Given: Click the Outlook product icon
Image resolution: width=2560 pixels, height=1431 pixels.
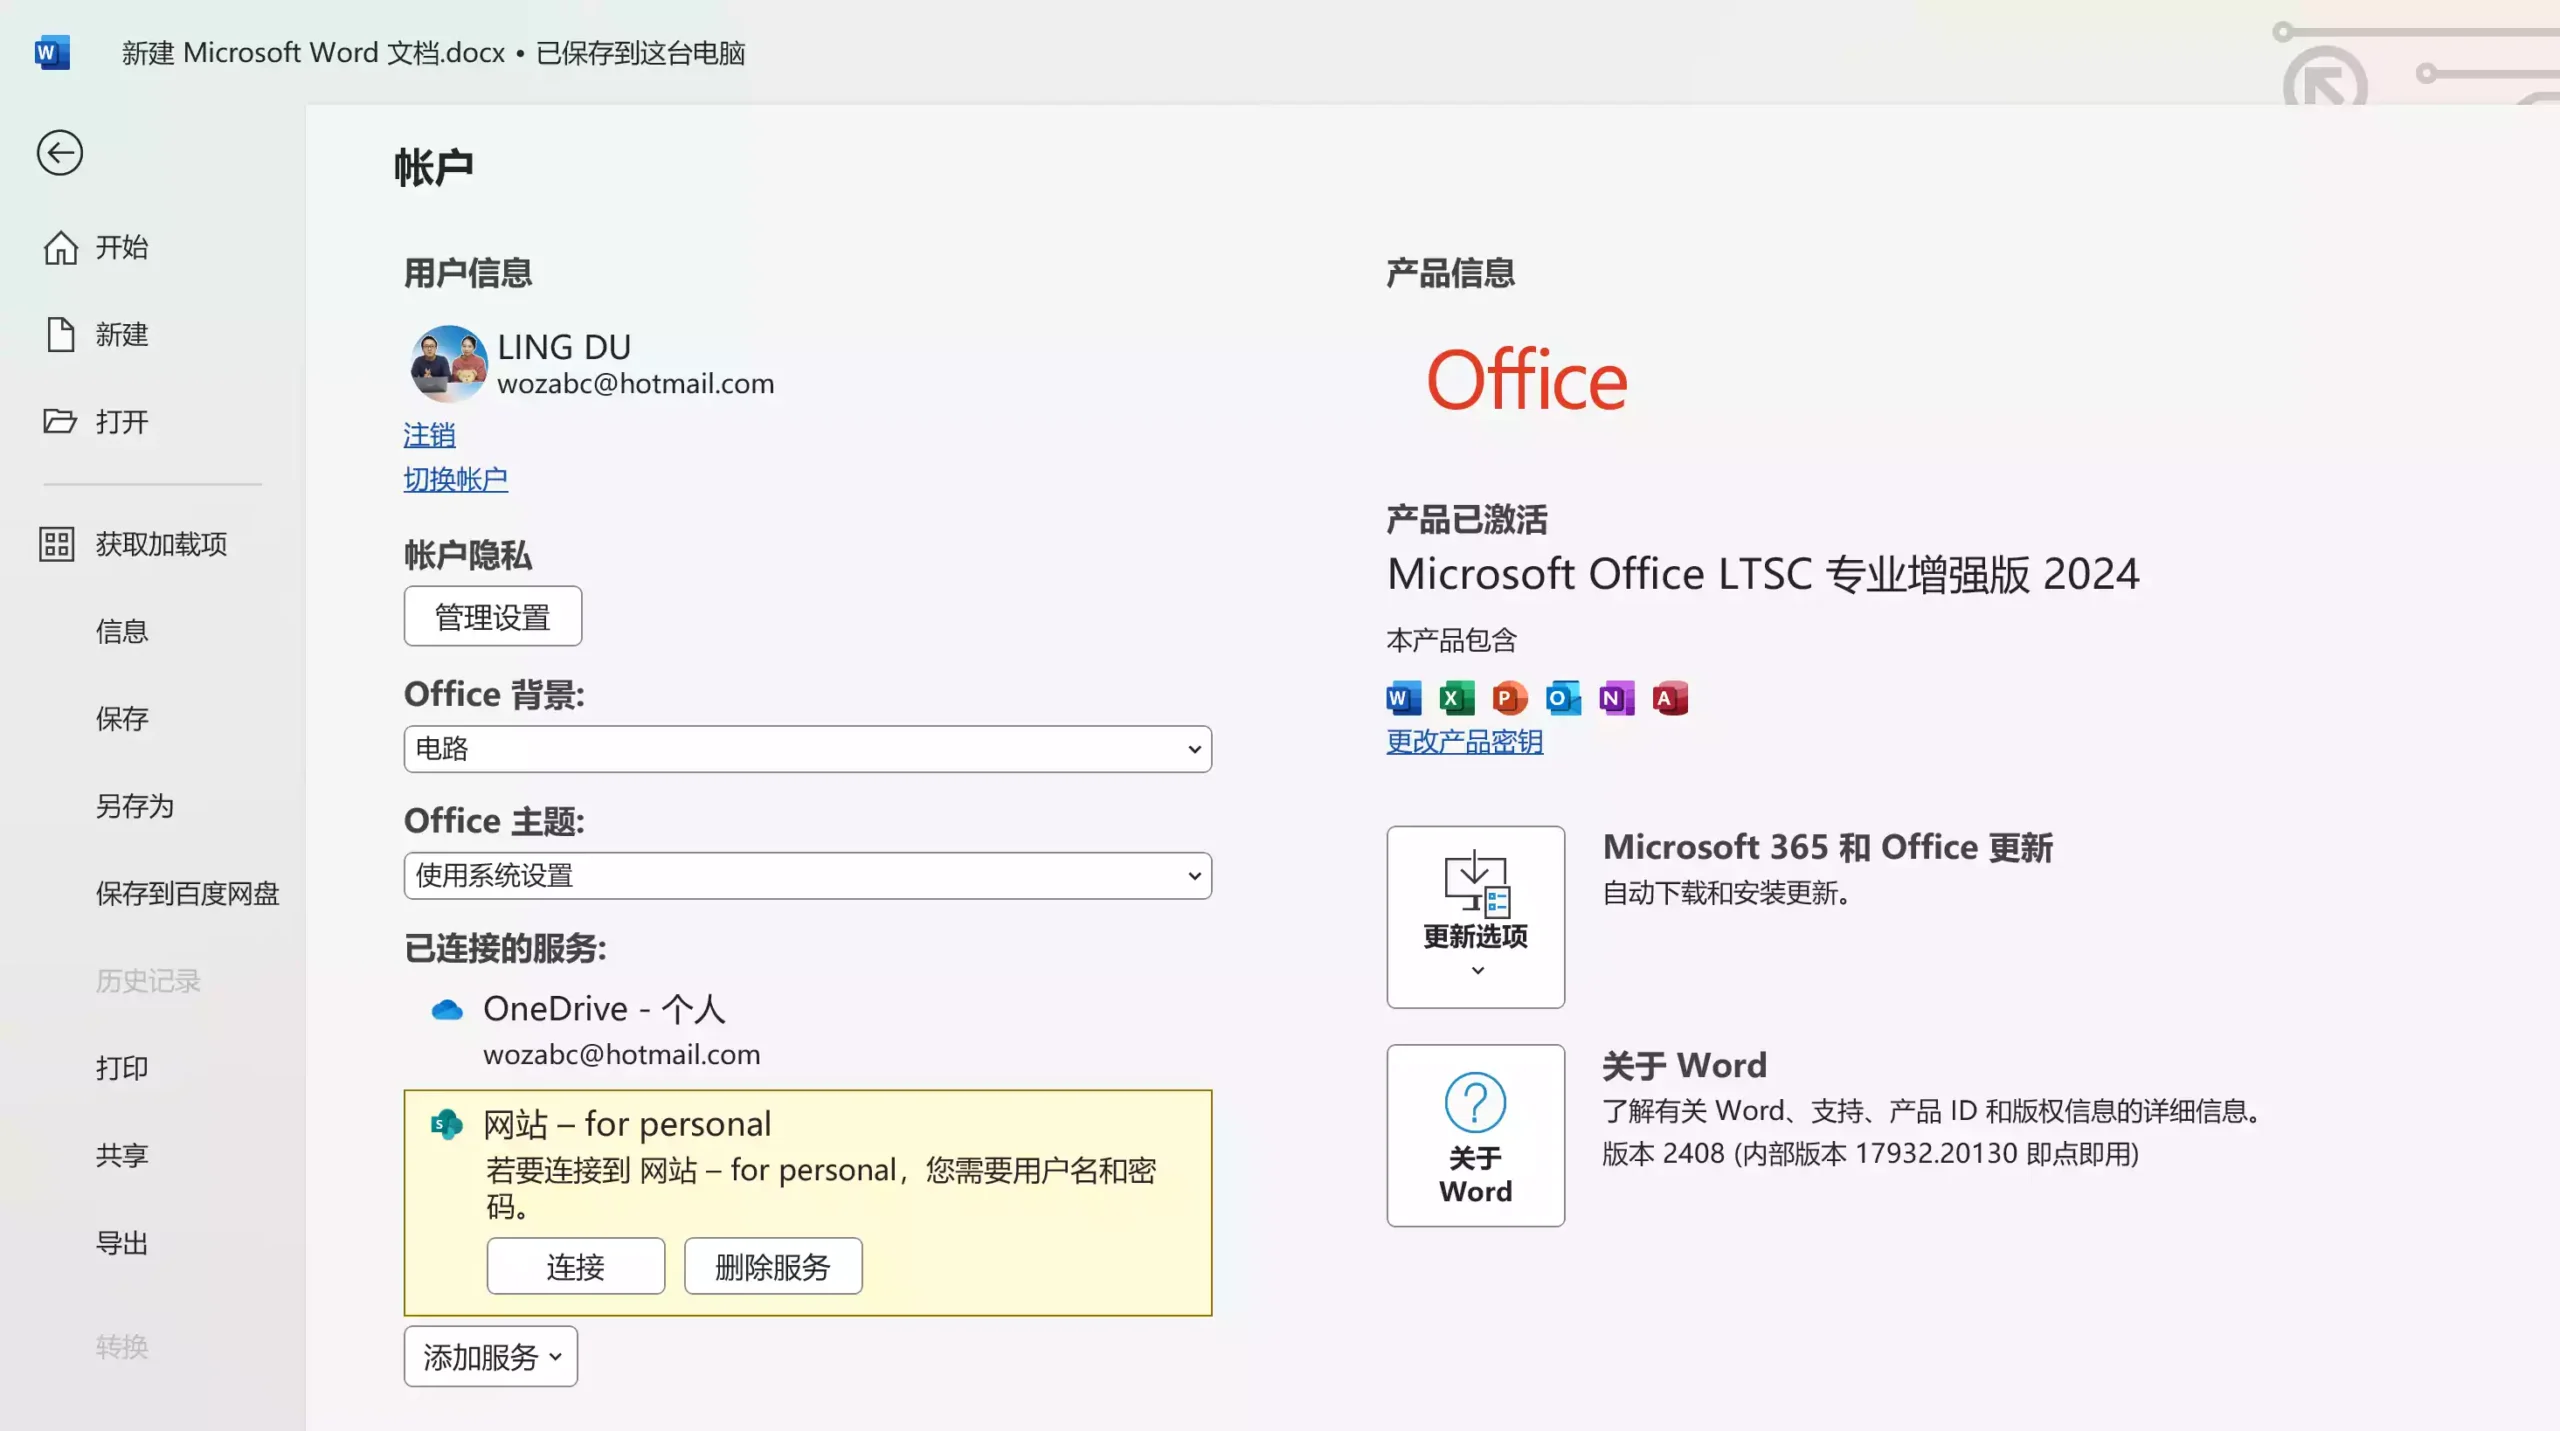Looking at the screenshot, I should point(1562,698).
